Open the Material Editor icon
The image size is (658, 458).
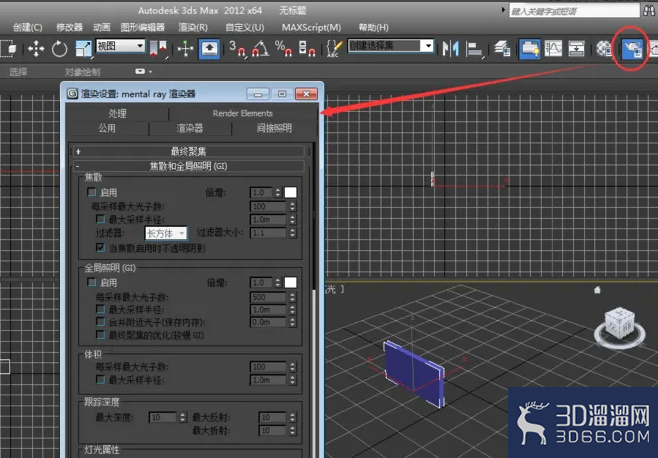603,49
